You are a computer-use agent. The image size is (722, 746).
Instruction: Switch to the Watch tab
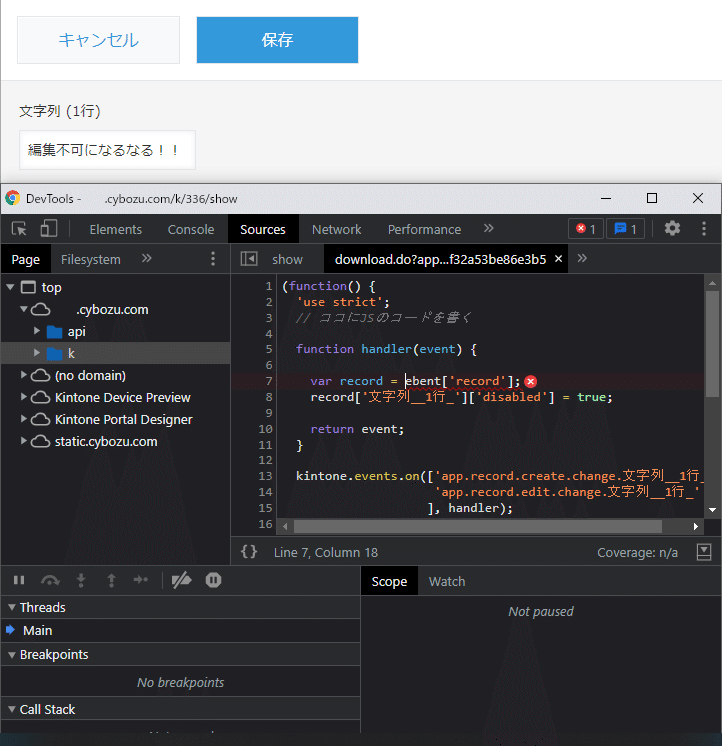447,581
